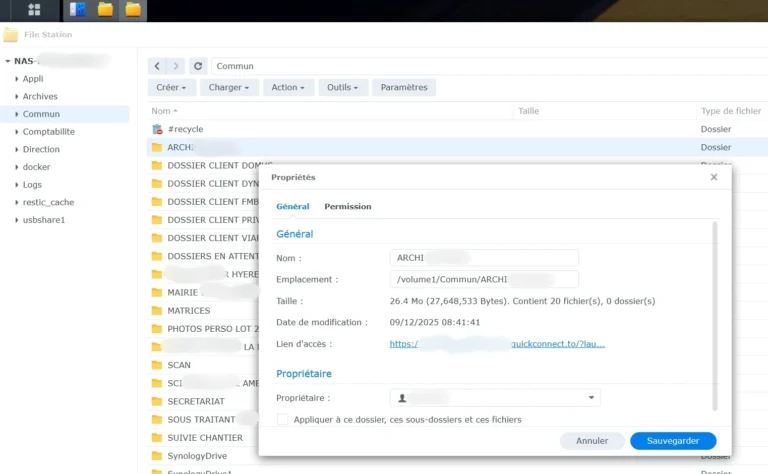Screen dimensions: 768x474
Task: Sort by Type de fichier column header
Action: click(x=731, y=111)
